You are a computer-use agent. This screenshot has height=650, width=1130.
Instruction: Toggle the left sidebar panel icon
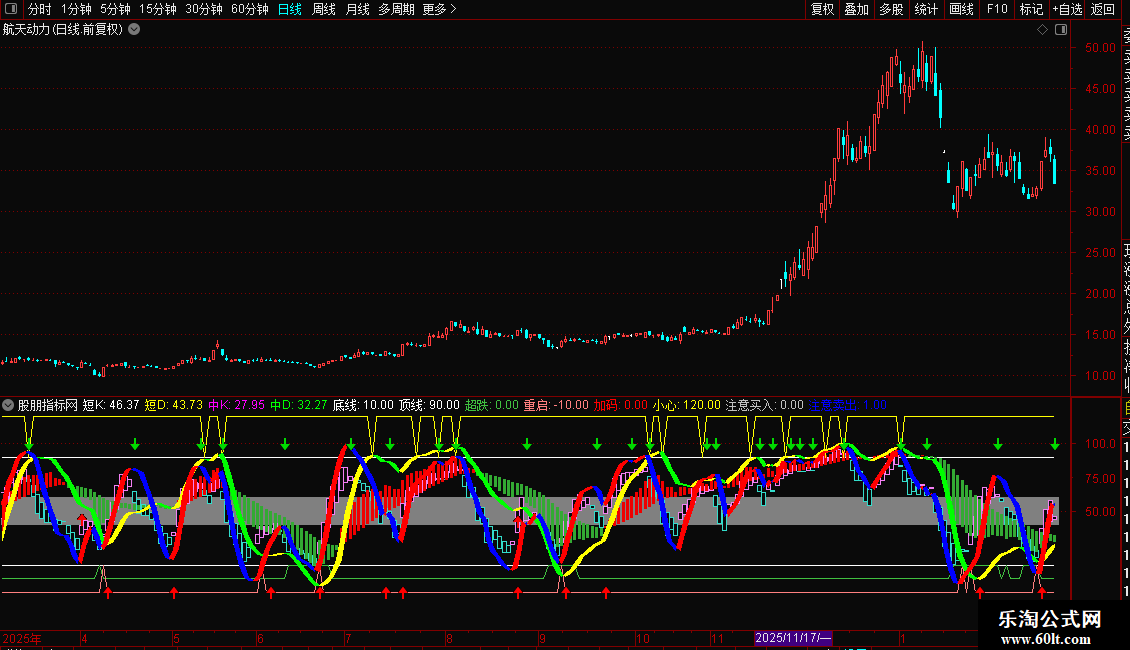point(9,9)
